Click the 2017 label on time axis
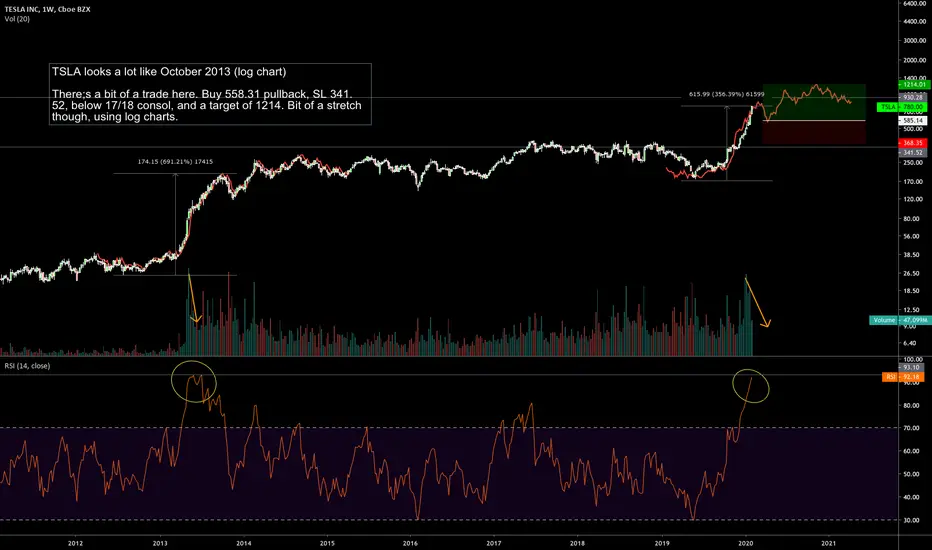Image resolution: width=932 pixels, height=550 pixels. pyautogui.click(x=494, y=543)
